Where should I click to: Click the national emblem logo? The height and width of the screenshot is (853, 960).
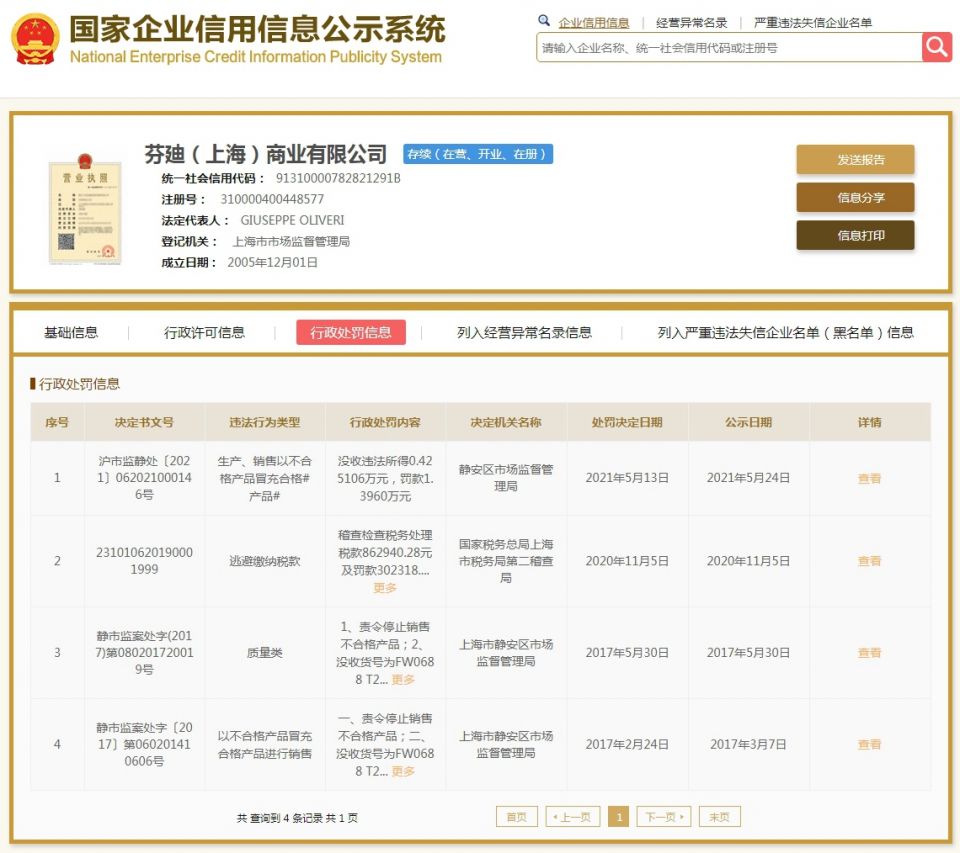pyautogui.click(x=35, y=40)
